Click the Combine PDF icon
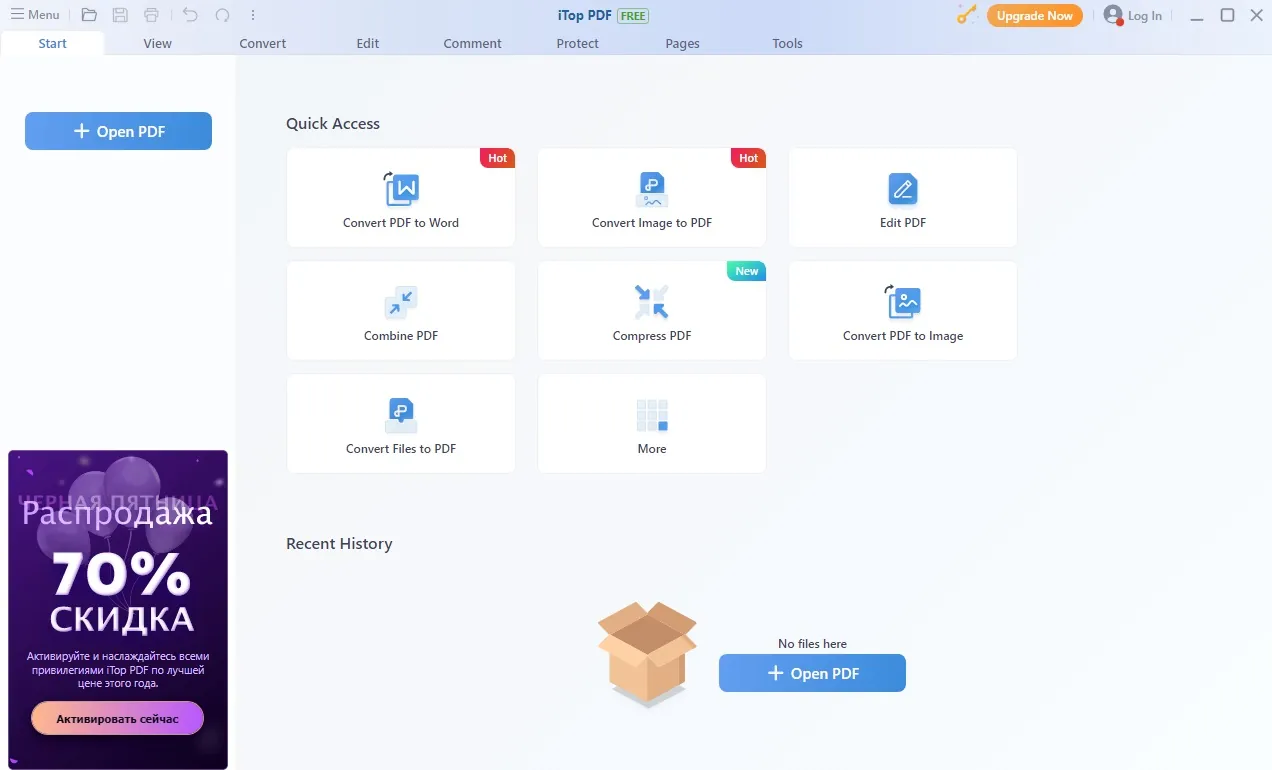This screenshot has height=770, width=1272. pos(401,302)
